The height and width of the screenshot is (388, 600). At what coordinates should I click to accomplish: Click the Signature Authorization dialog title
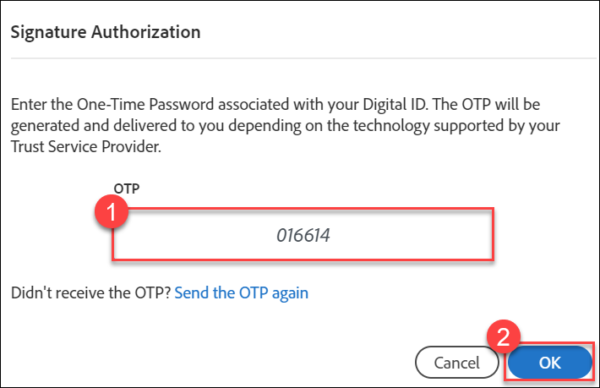106,32
